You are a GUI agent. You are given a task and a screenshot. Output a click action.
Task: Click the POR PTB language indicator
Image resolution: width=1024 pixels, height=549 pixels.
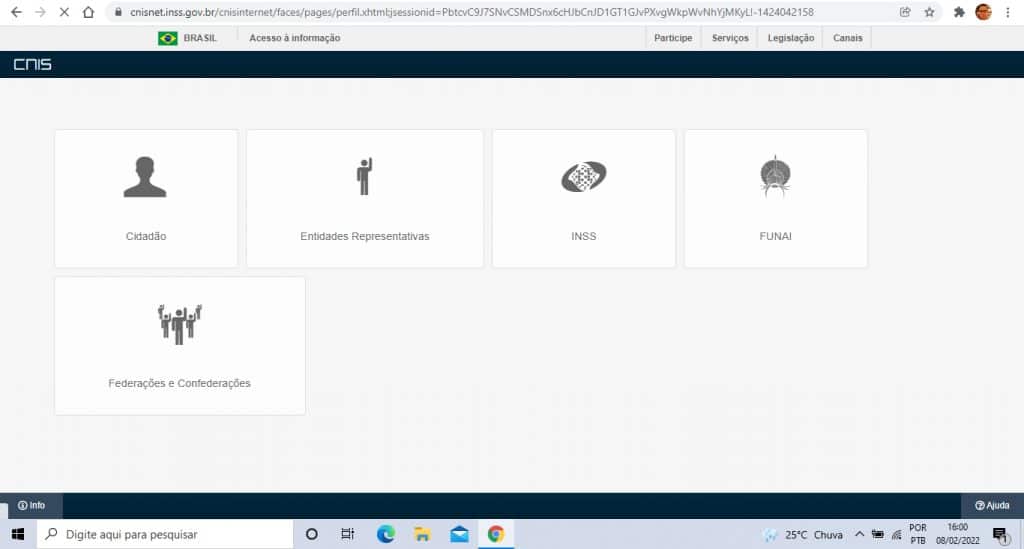click(918, 534)
